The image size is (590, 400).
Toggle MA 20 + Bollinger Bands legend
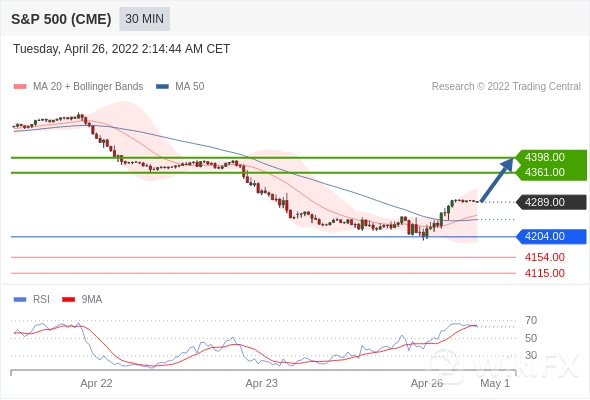78,87
